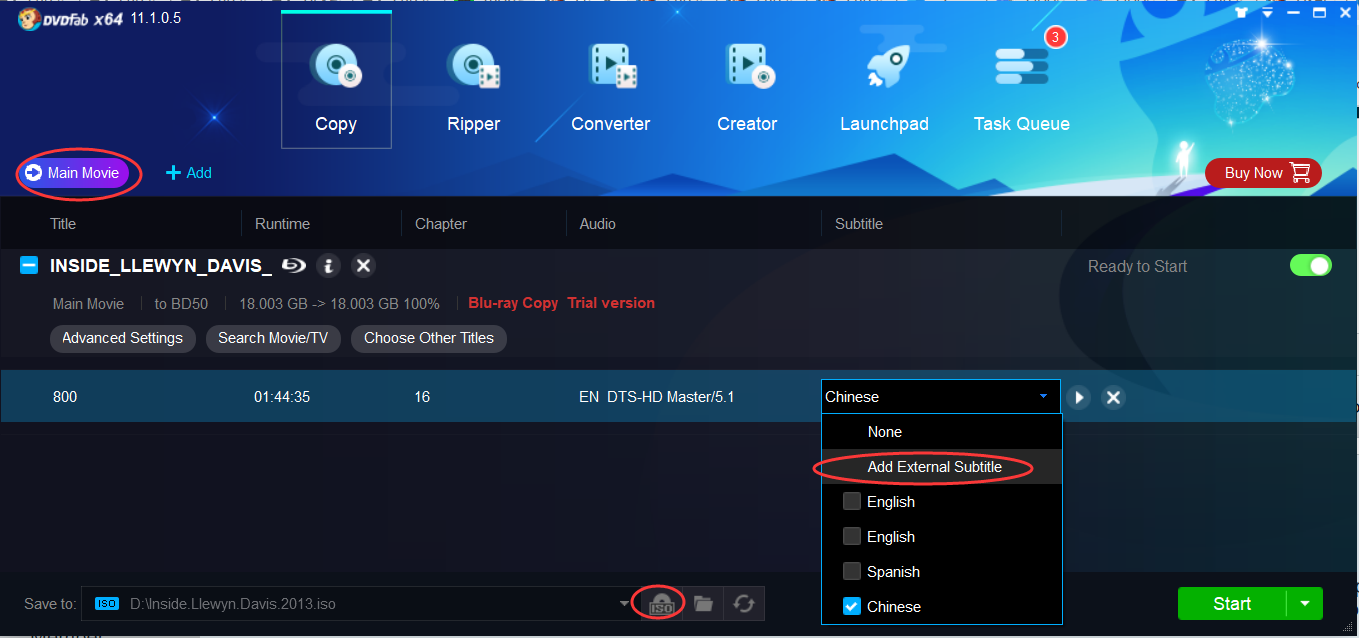Remove title 800 with X icon

tap(1113, 397)
